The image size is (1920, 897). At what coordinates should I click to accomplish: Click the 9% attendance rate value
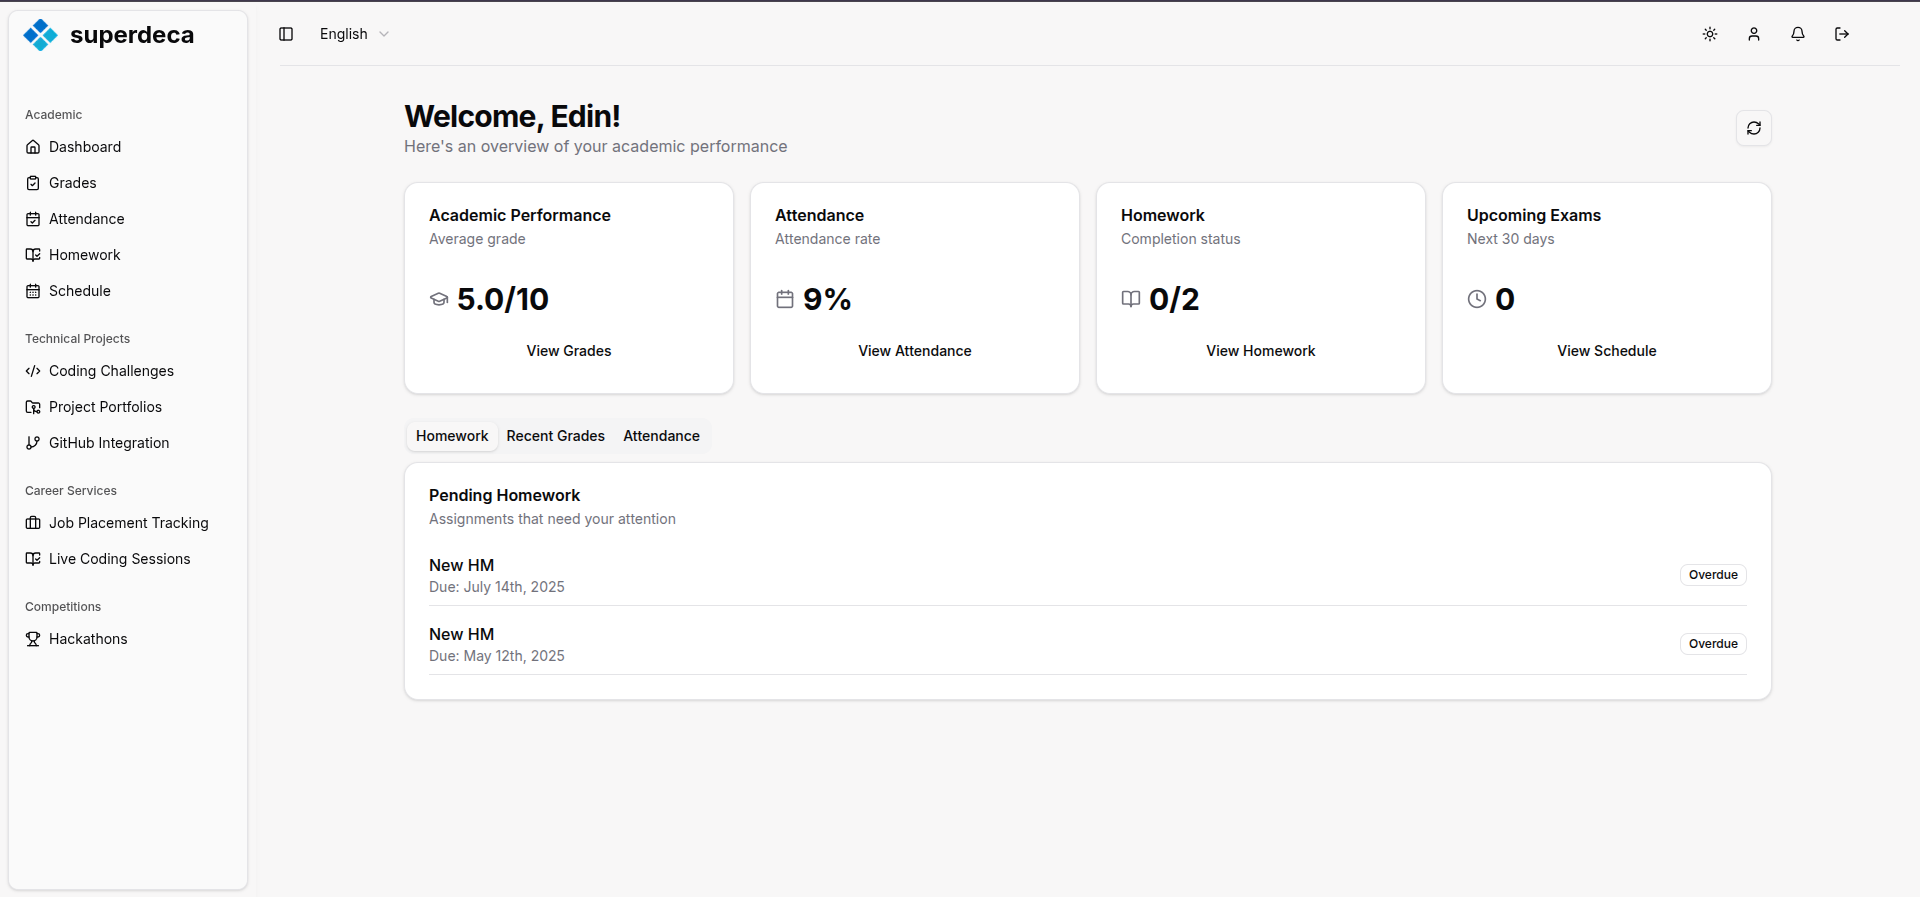point(827,299)
